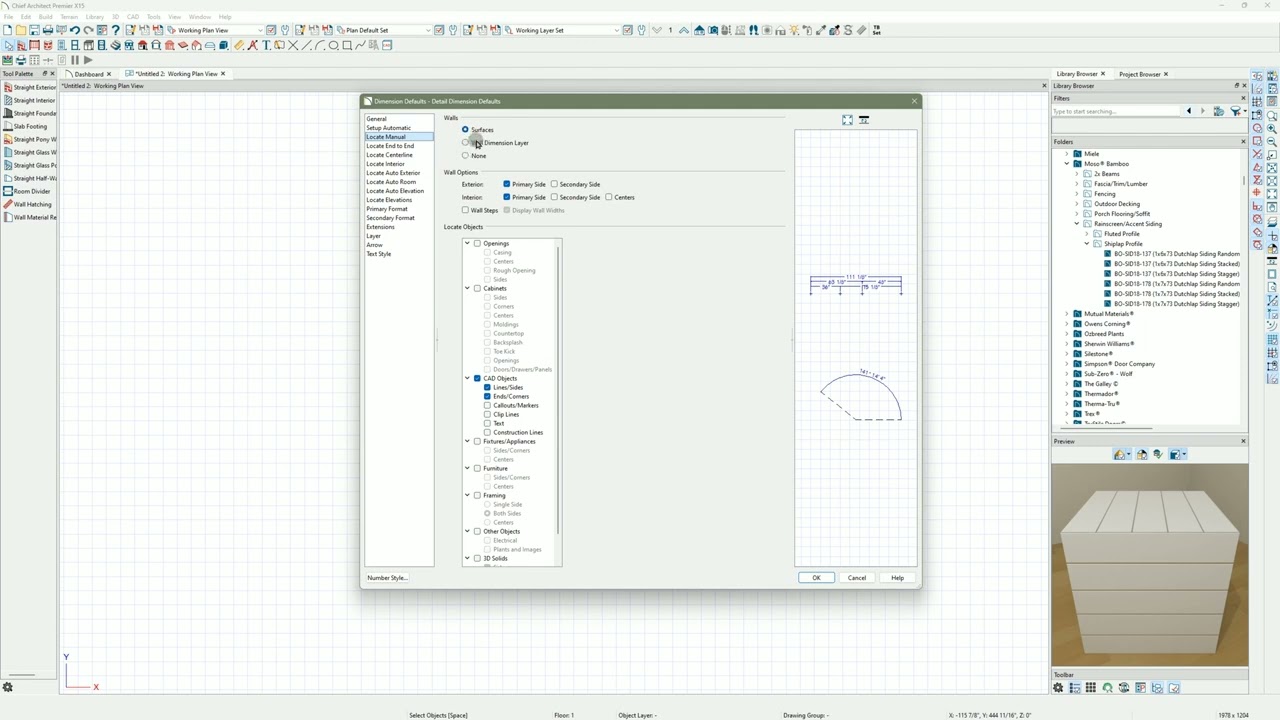This screenshot has height=720, width=1280.
Task: Collapse the Openings tree group
Action: coord(467,243)
